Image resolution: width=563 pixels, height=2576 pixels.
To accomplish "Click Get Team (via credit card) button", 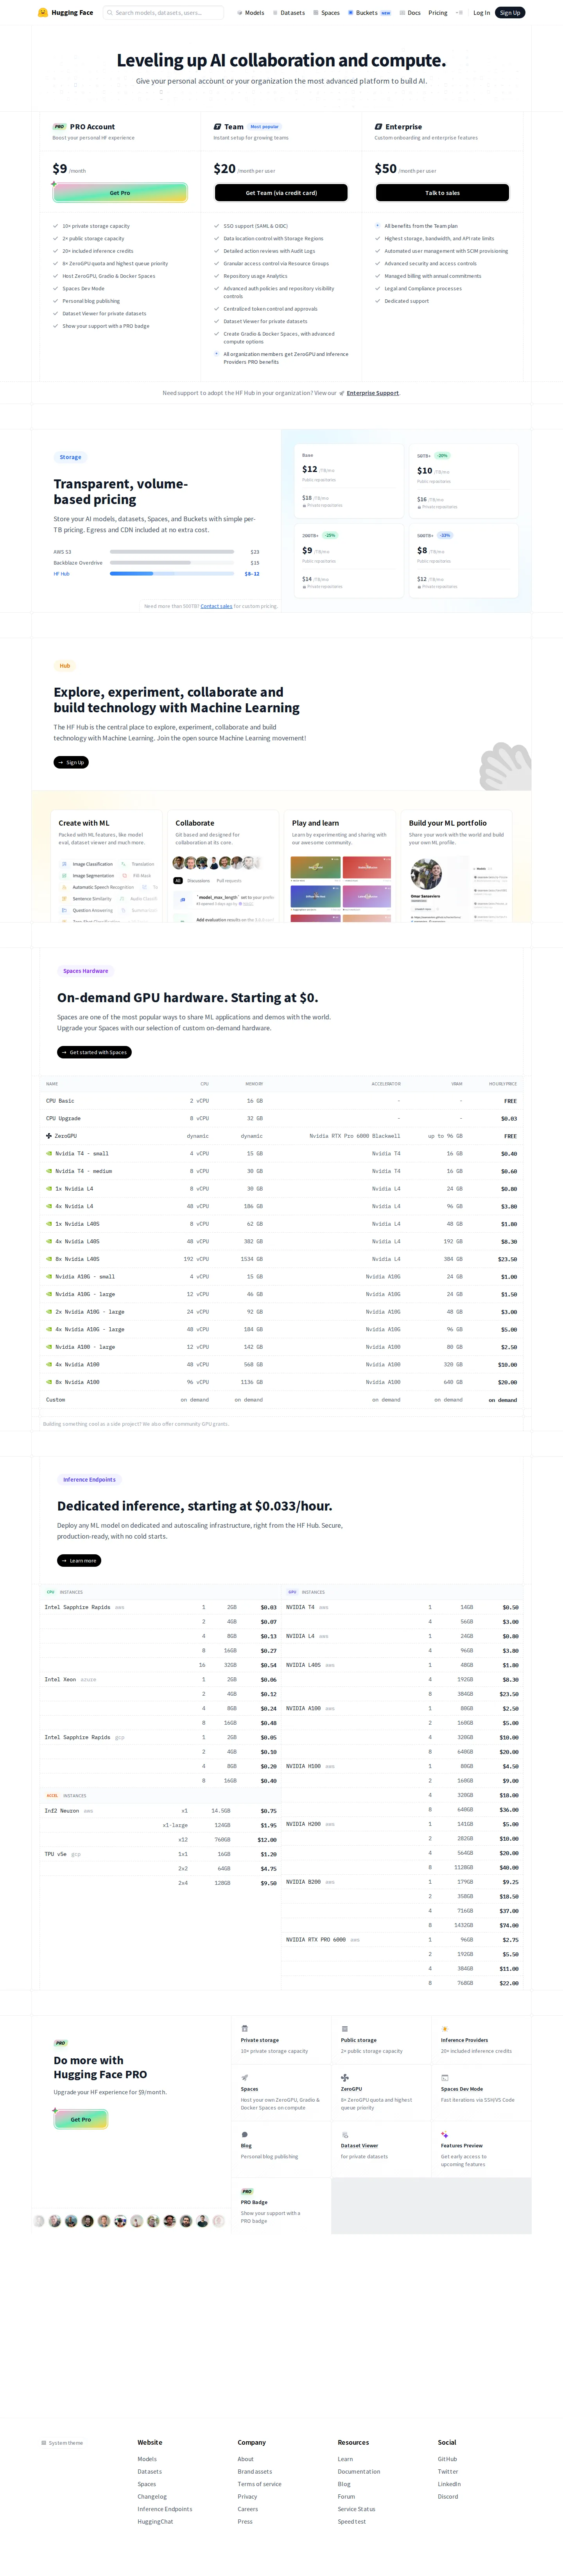I will point(281,193).
